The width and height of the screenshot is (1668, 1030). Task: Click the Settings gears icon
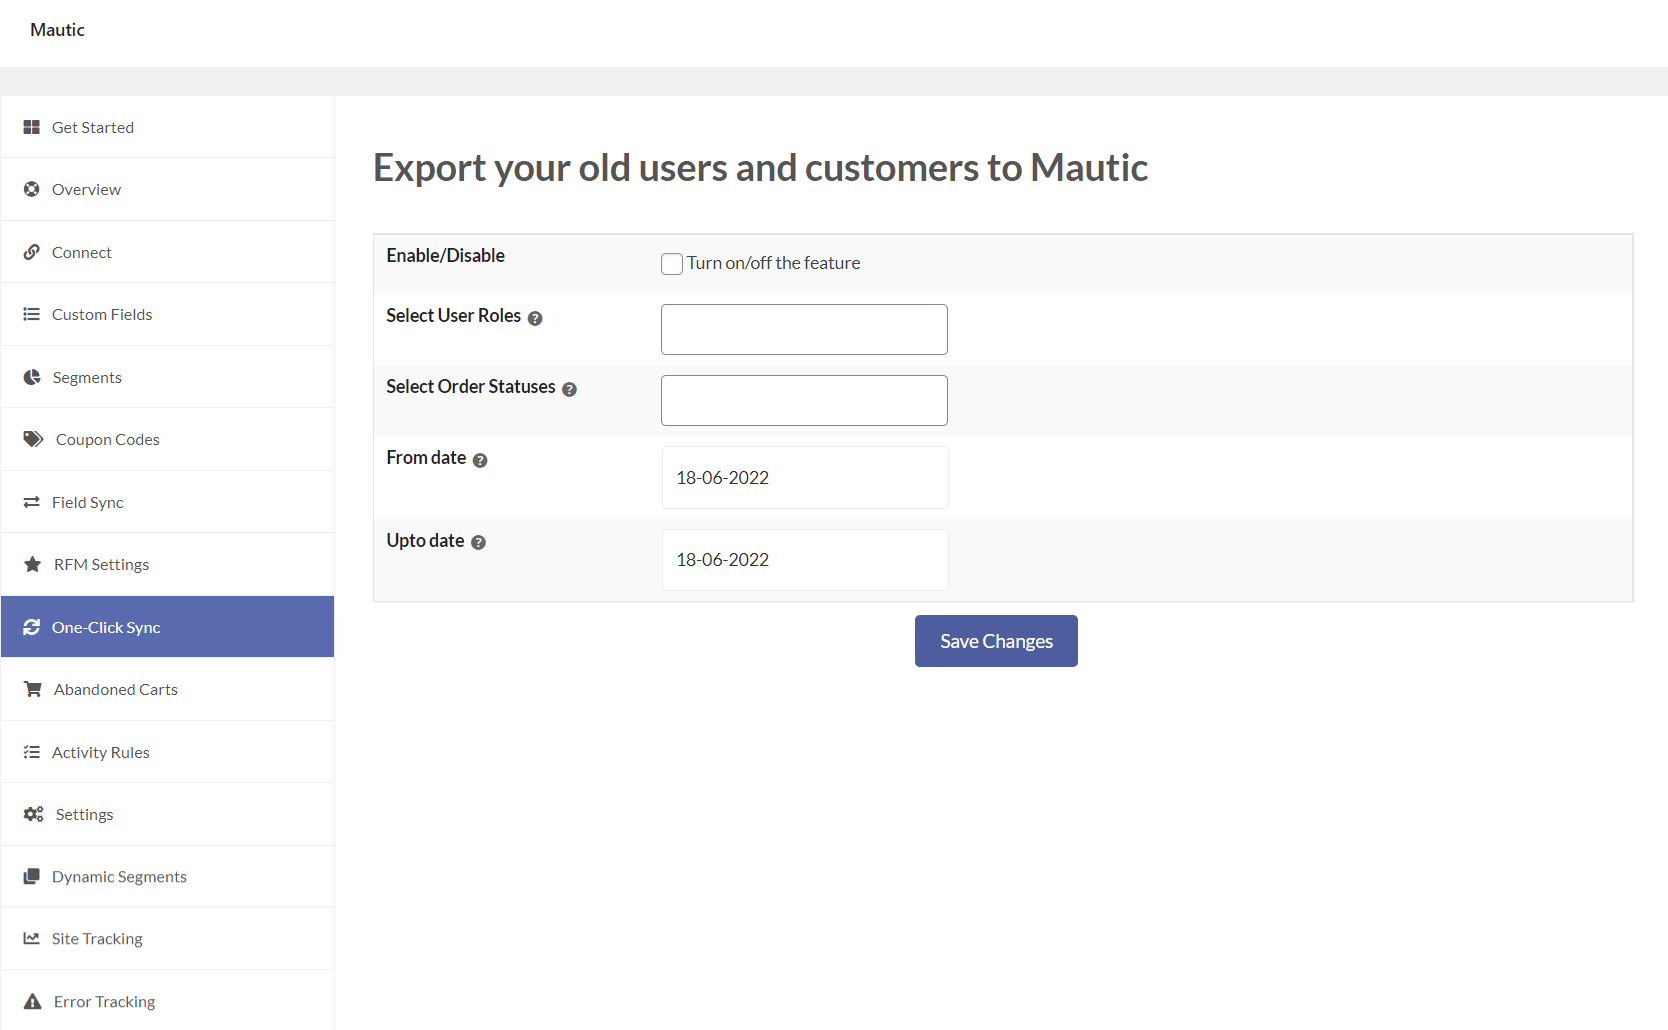point(34,814)
